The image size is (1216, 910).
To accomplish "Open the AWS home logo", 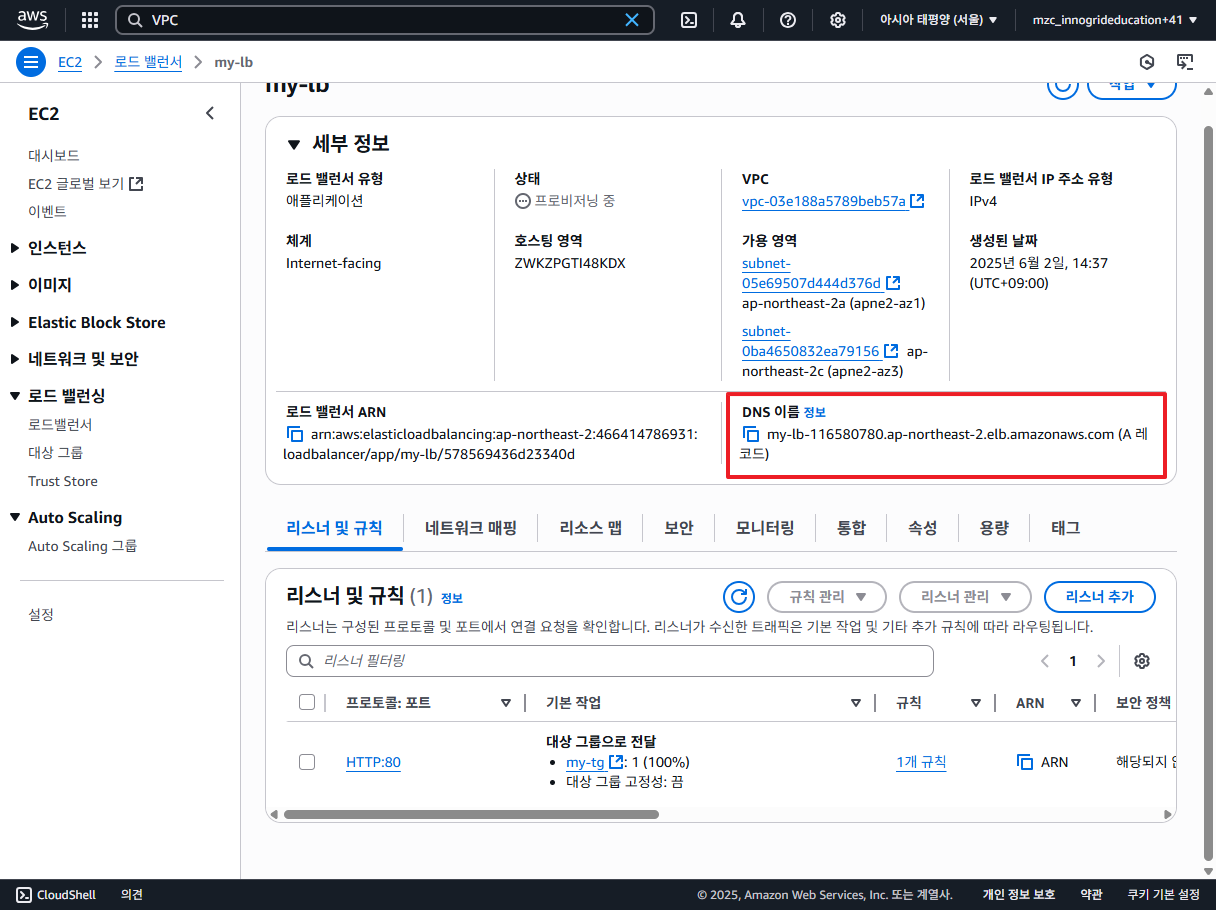I will [x=32, y=19].
